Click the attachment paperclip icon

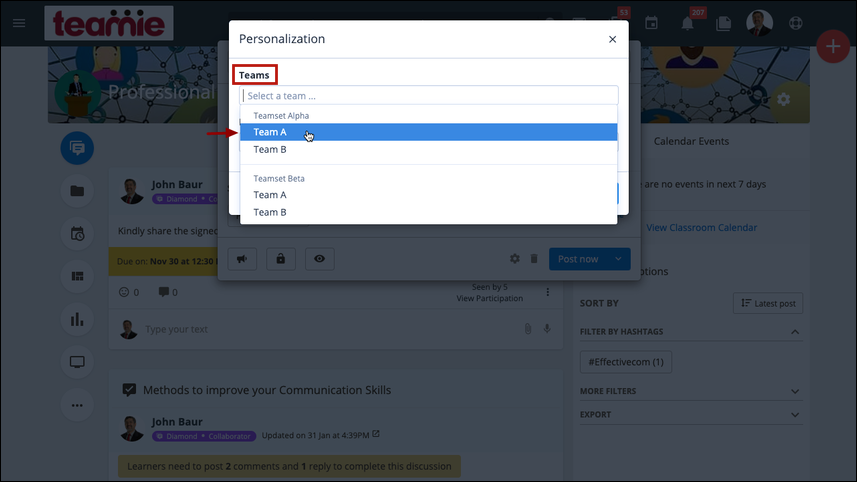click(x=527, y=328)
